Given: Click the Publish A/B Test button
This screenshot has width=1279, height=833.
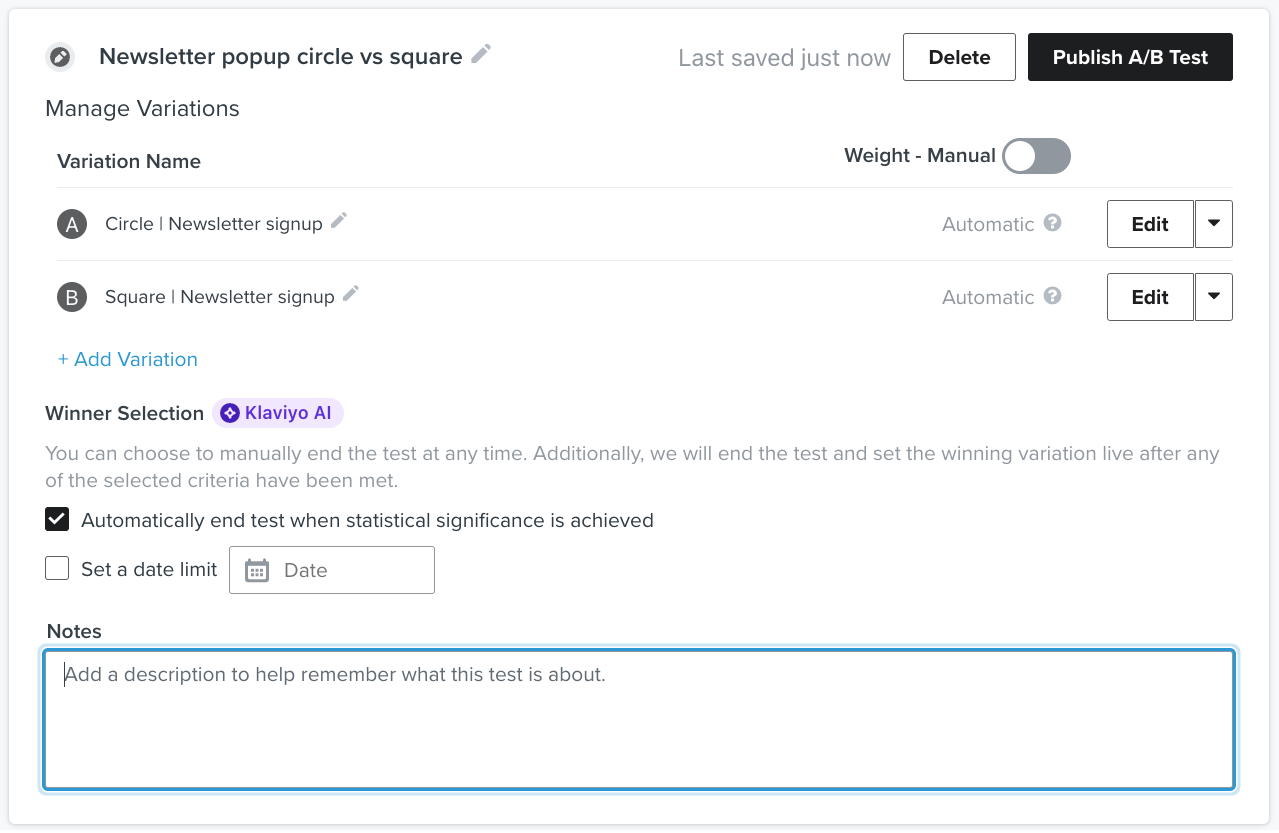Looking at the screenshot, I should coord(1130,57).
